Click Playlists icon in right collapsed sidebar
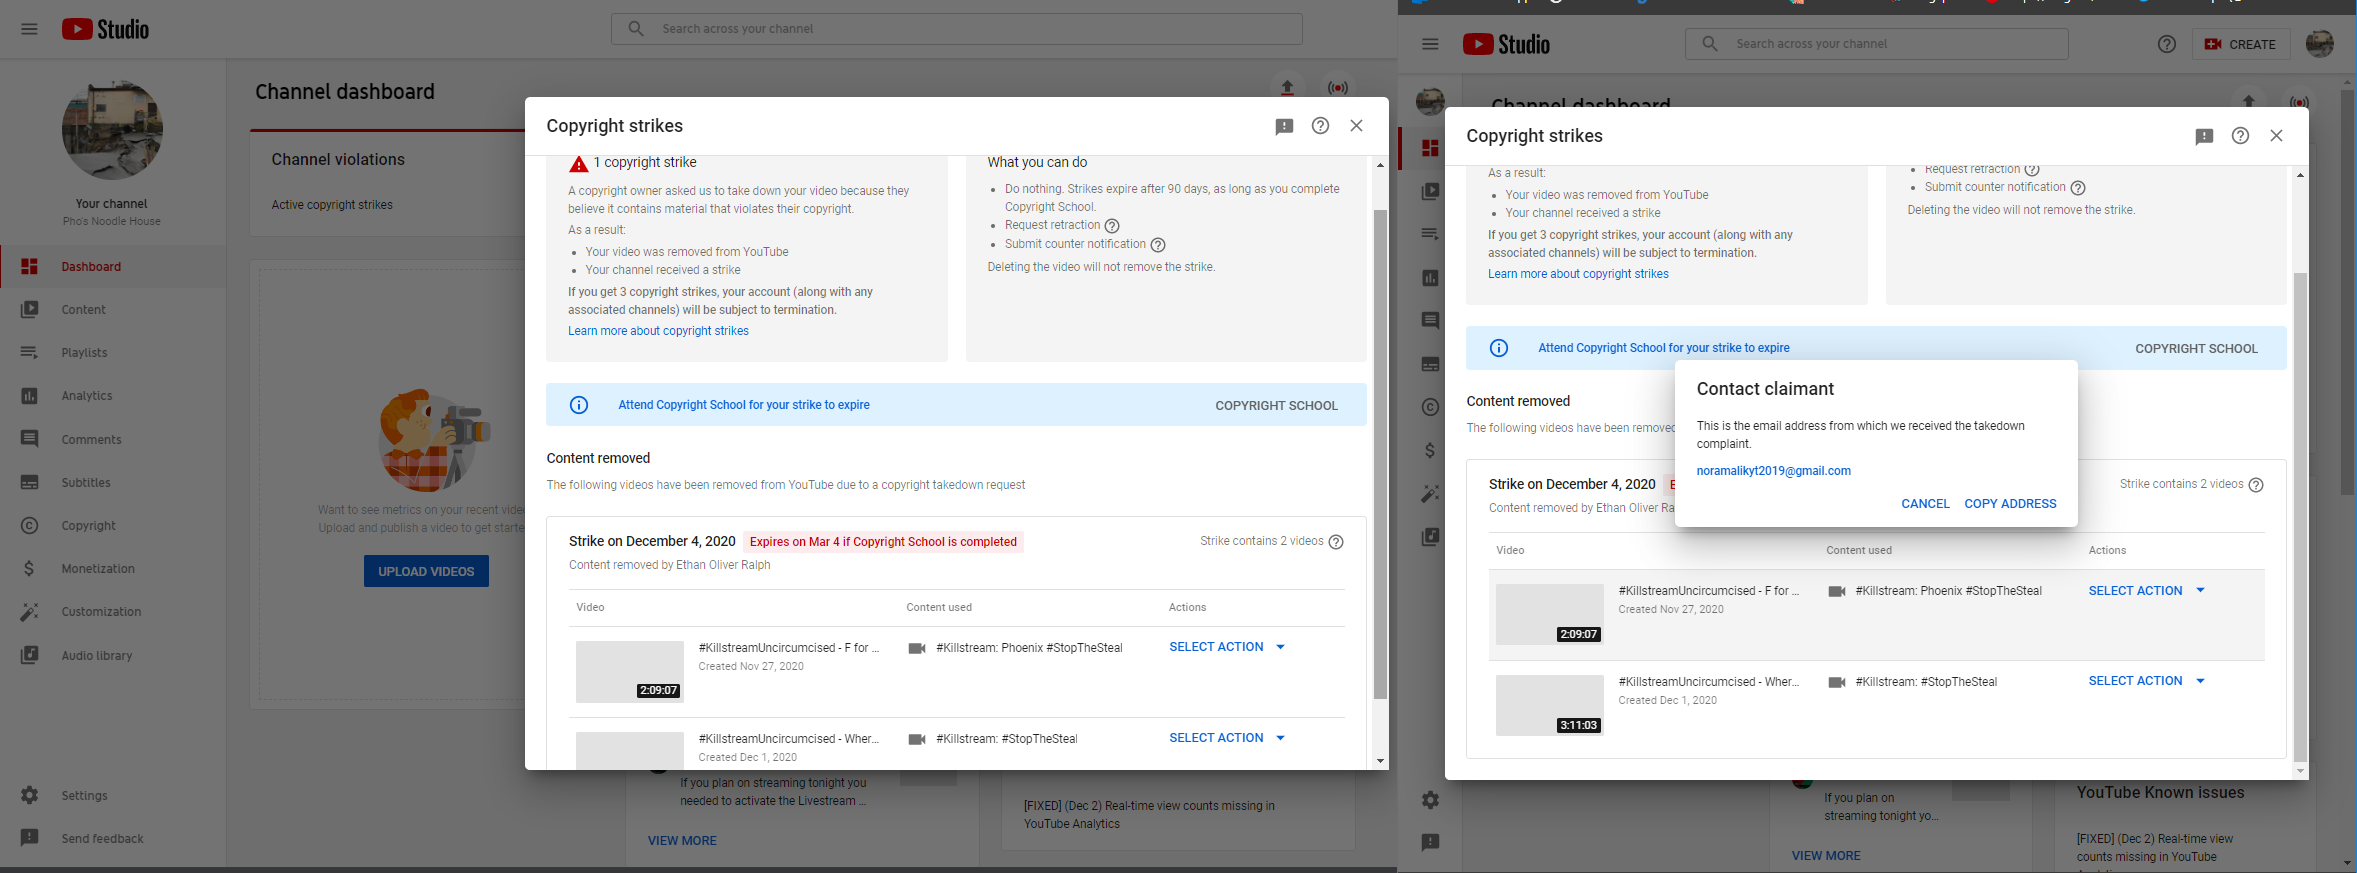This screenshot has width=2357, height=873. click(x=1430, y=234)
